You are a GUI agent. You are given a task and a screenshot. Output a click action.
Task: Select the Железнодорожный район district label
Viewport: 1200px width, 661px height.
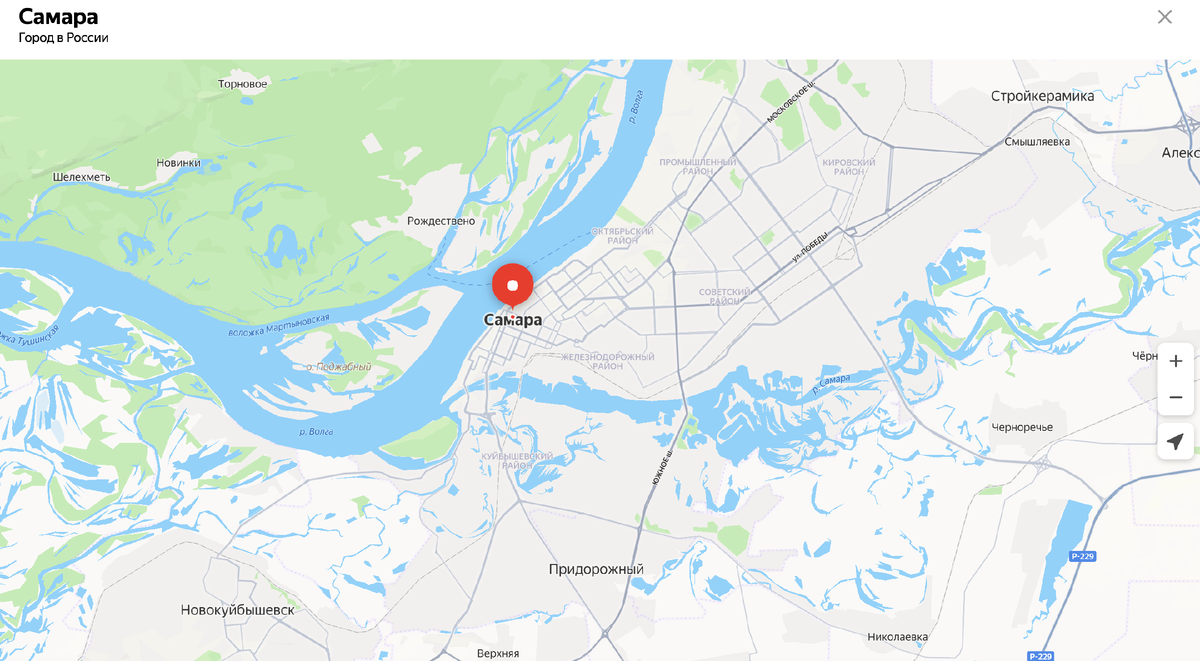pos(607,361)
